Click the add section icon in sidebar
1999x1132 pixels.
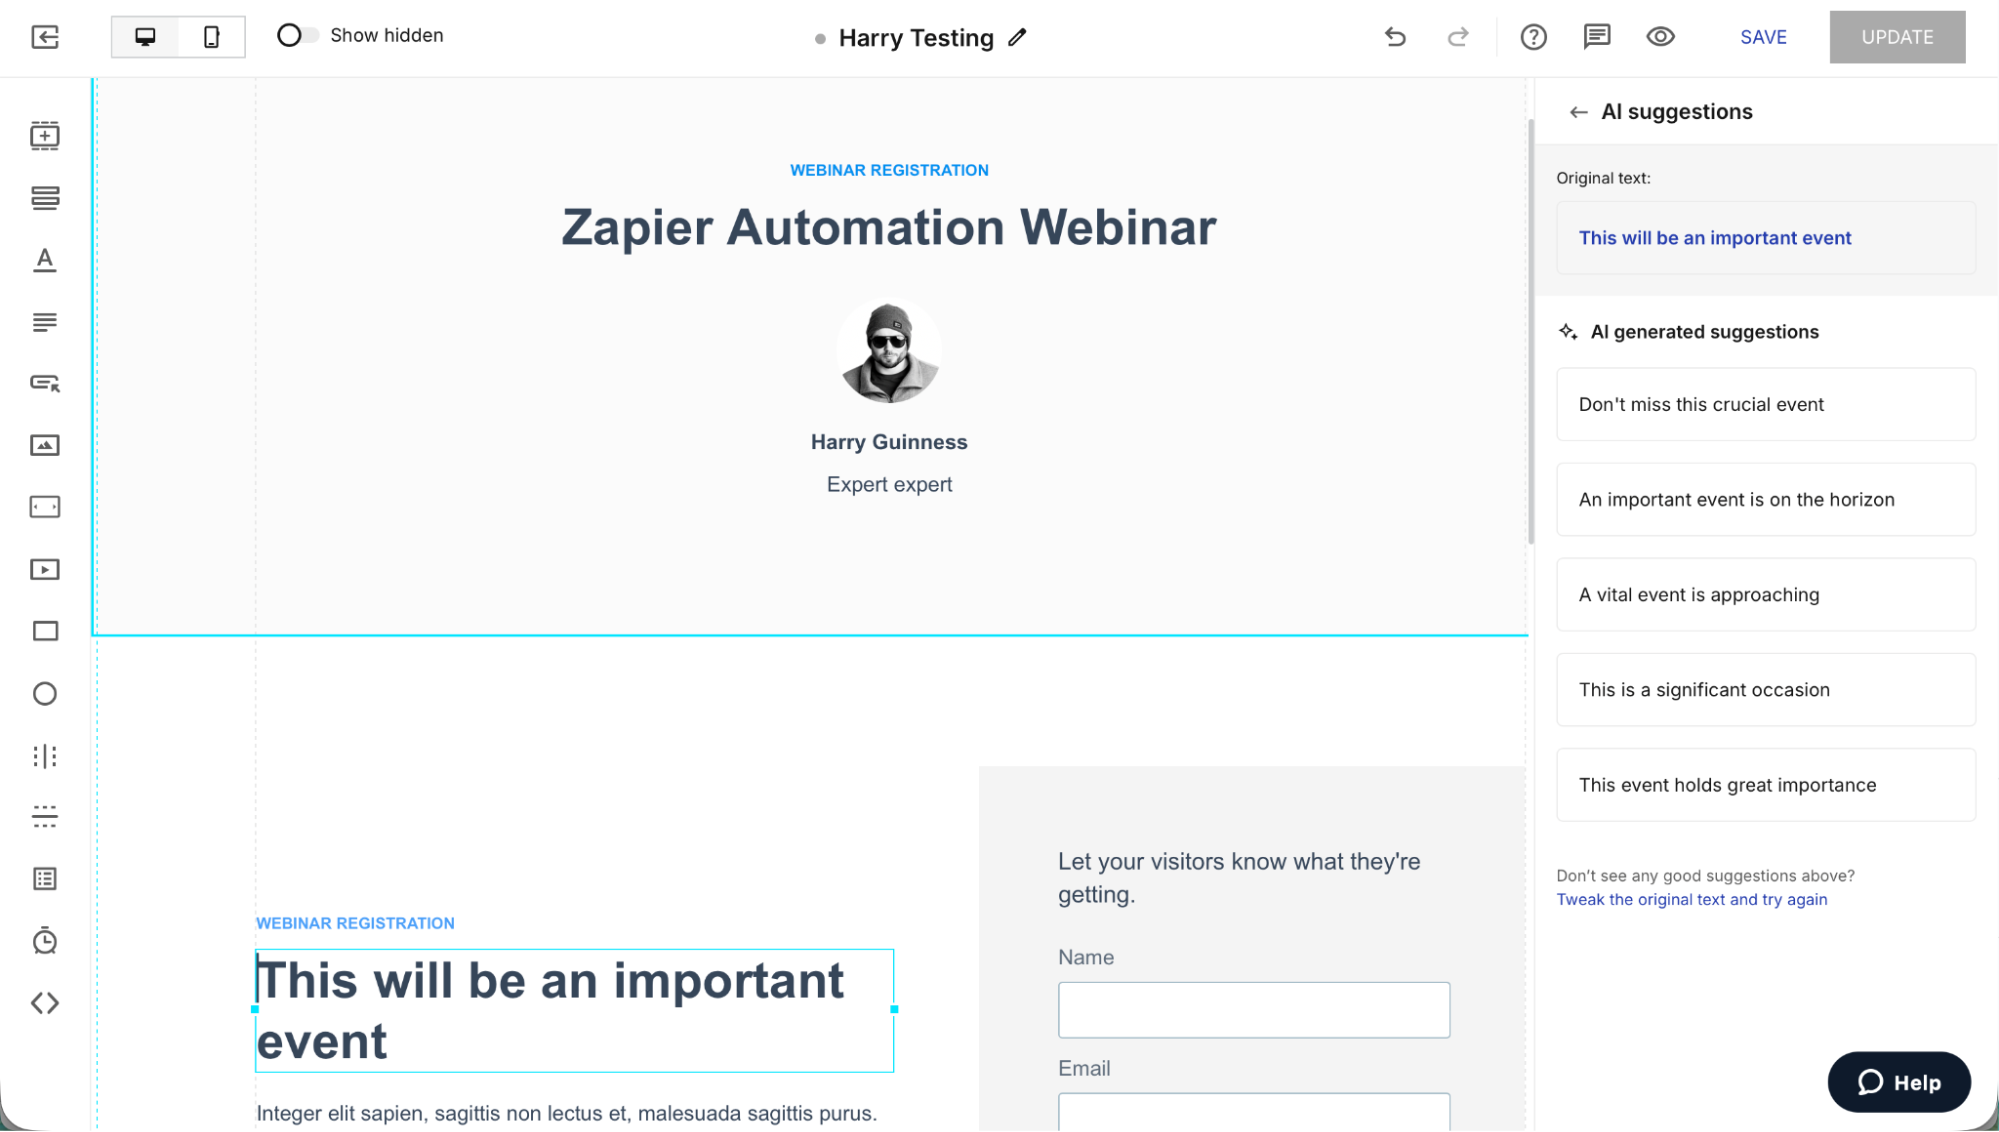coord(45,136)
